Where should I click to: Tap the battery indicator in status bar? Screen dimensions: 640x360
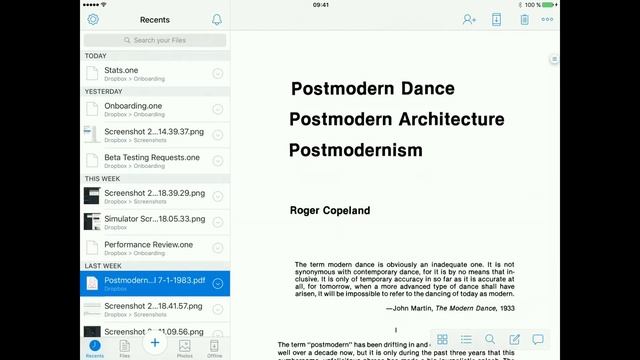point(549,5)
